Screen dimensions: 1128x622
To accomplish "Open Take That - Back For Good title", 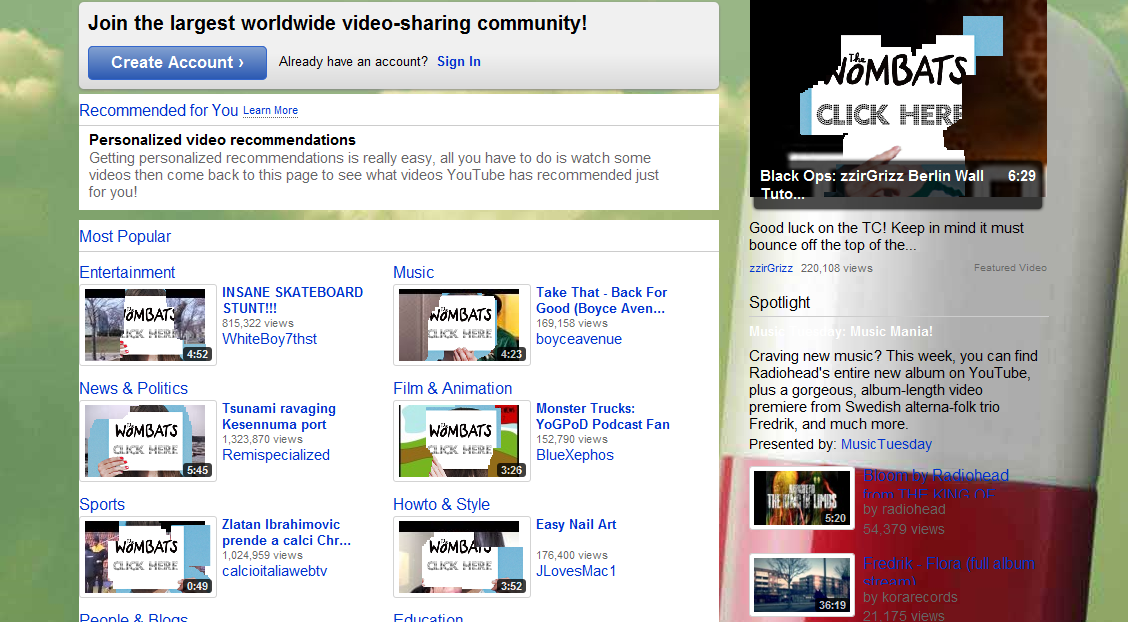I will point(601,300).
